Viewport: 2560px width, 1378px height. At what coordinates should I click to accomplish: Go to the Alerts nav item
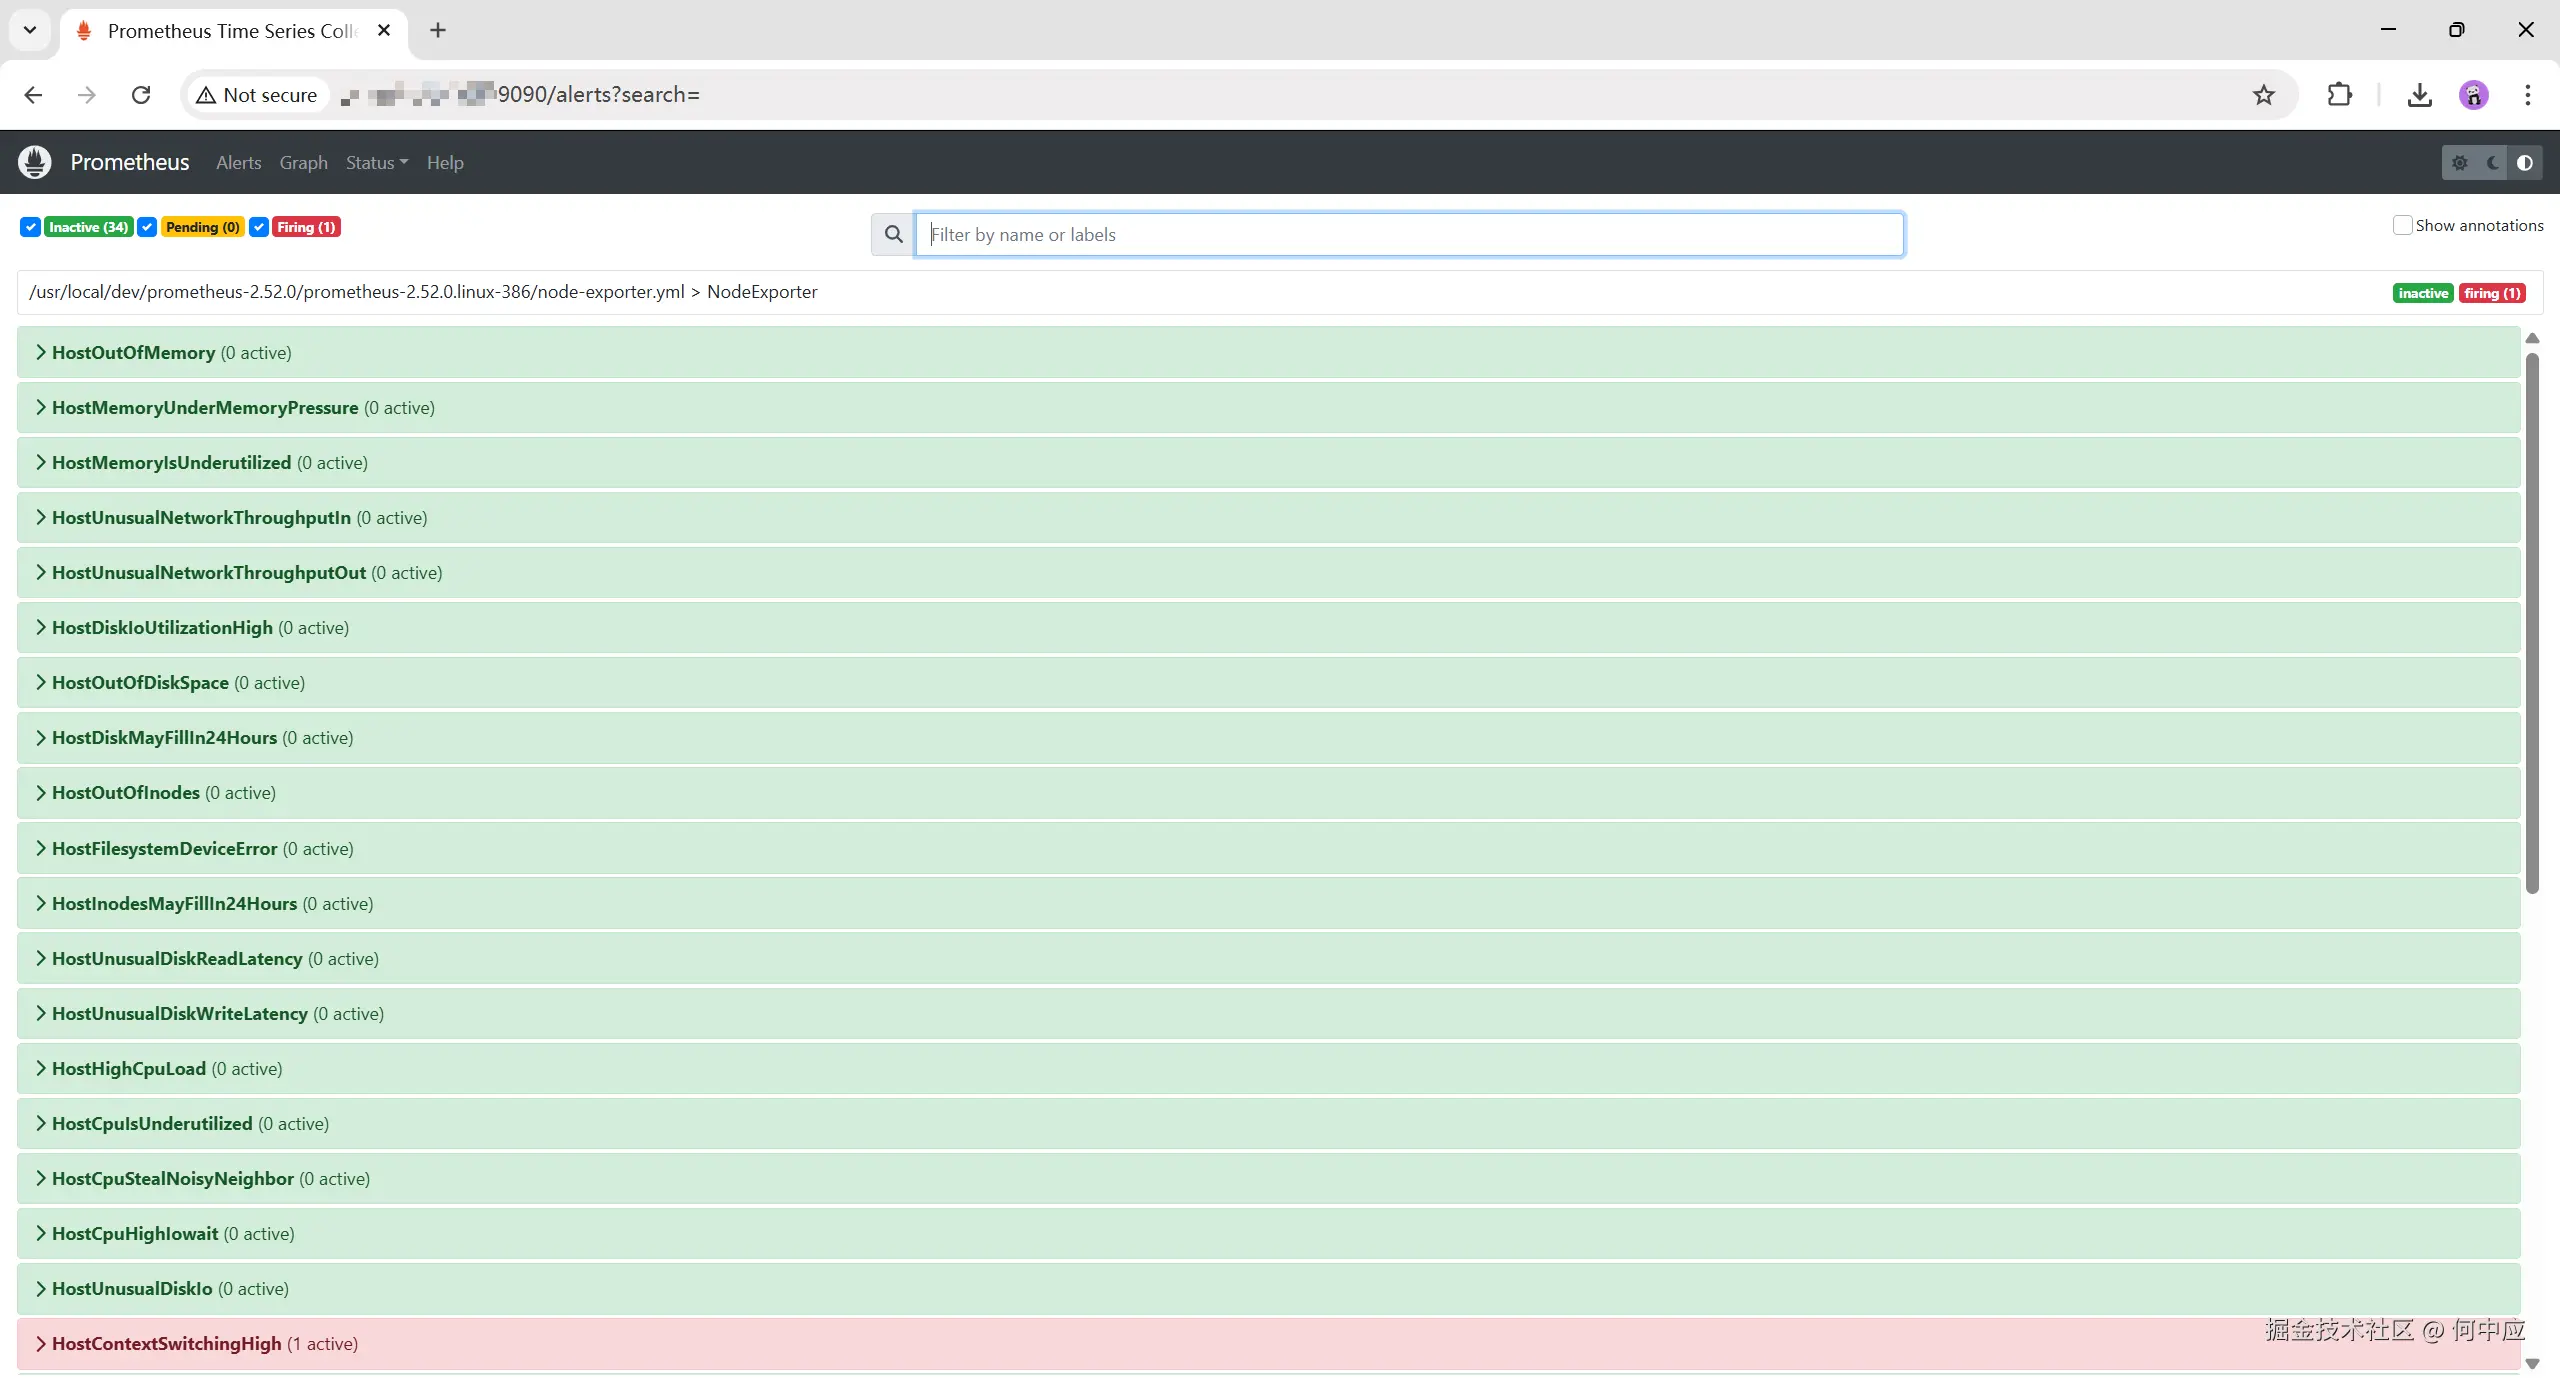pos(238,162)
